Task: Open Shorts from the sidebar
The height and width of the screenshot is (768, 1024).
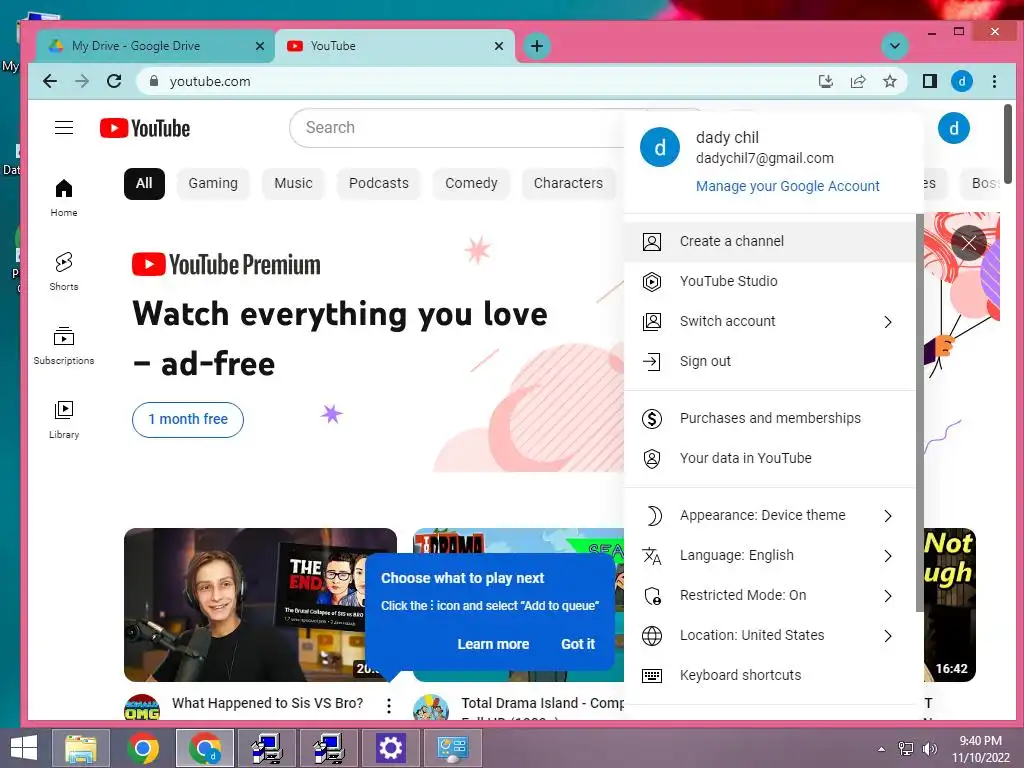Action: click(x=64, y=272)
